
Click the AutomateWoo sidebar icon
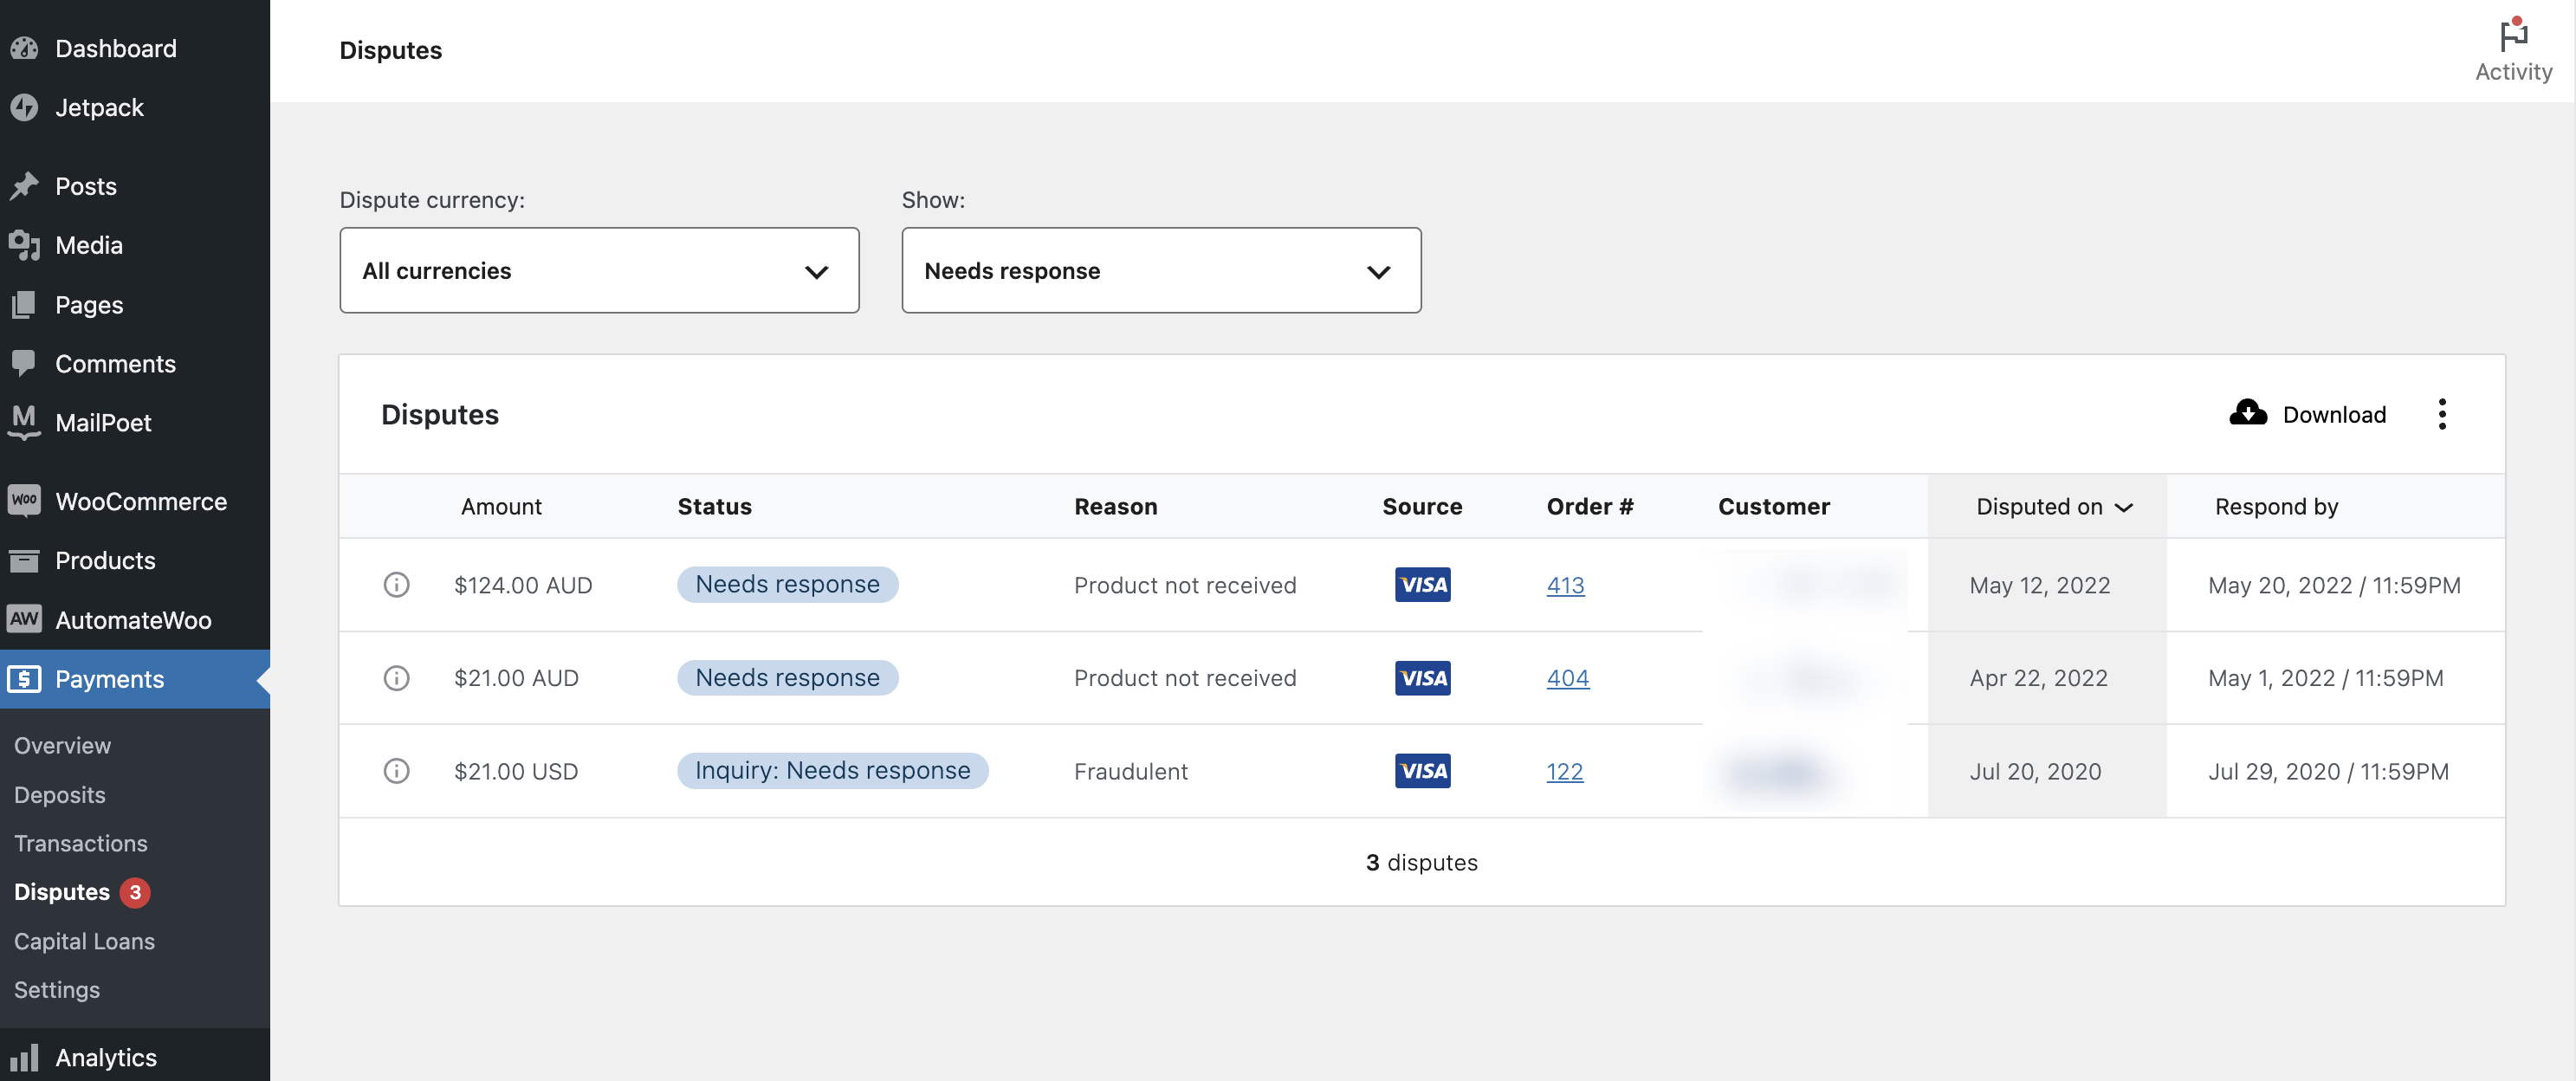tap(24, 619)
